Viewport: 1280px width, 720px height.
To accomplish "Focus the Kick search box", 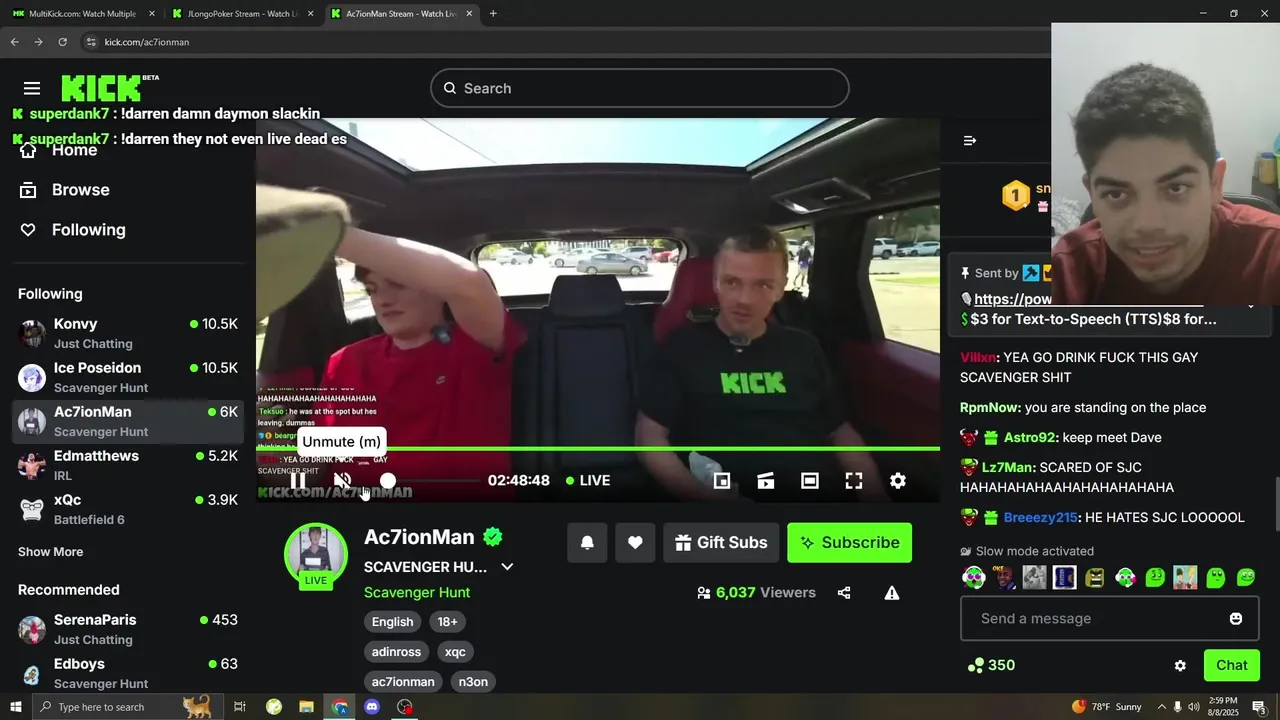I will [x=640, y=88].
